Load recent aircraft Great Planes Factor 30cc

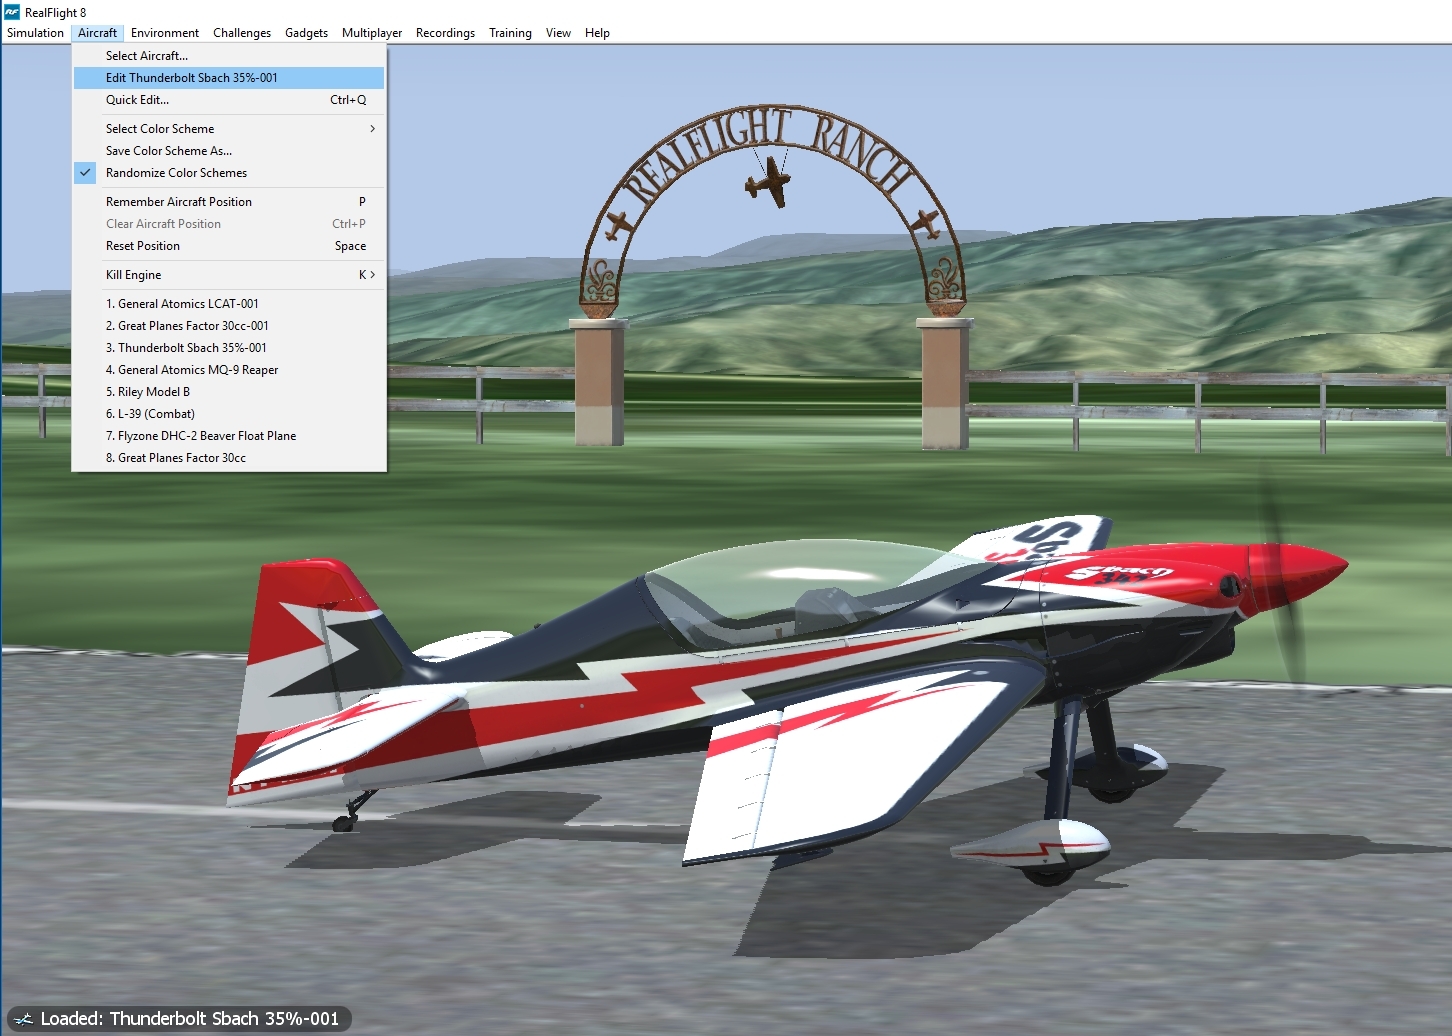click(229, 458)
